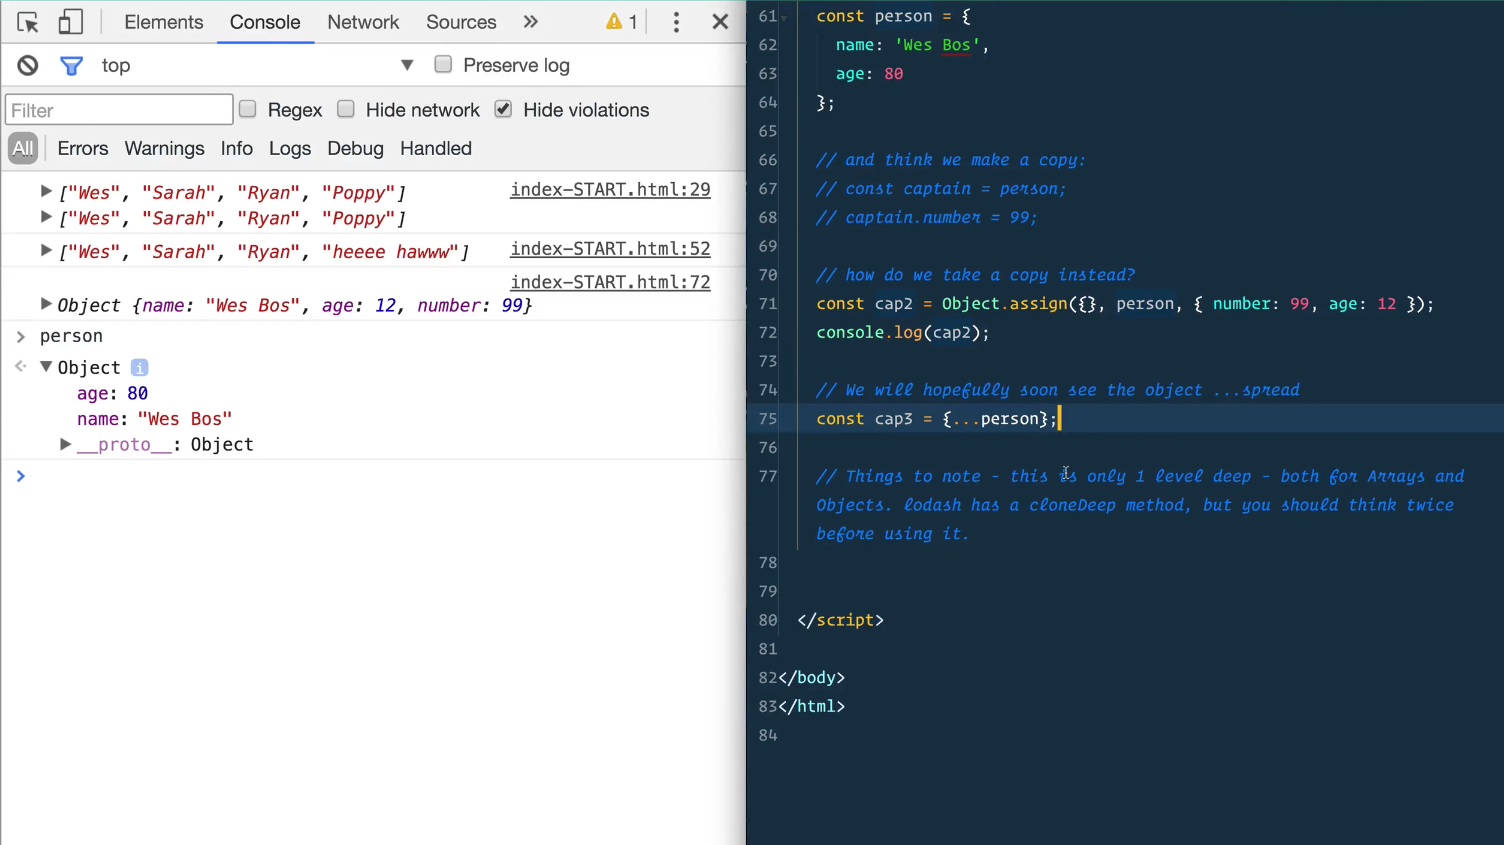Viewport: 1504px width, 845px height.
Task: Filter console by Info
Action: click(237, 148)
